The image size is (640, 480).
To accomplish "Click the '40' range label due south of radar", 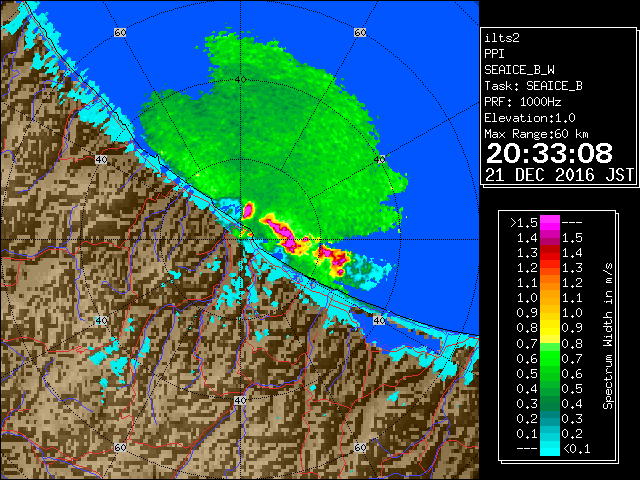I will pyautogui.click(x=240, y=400).
